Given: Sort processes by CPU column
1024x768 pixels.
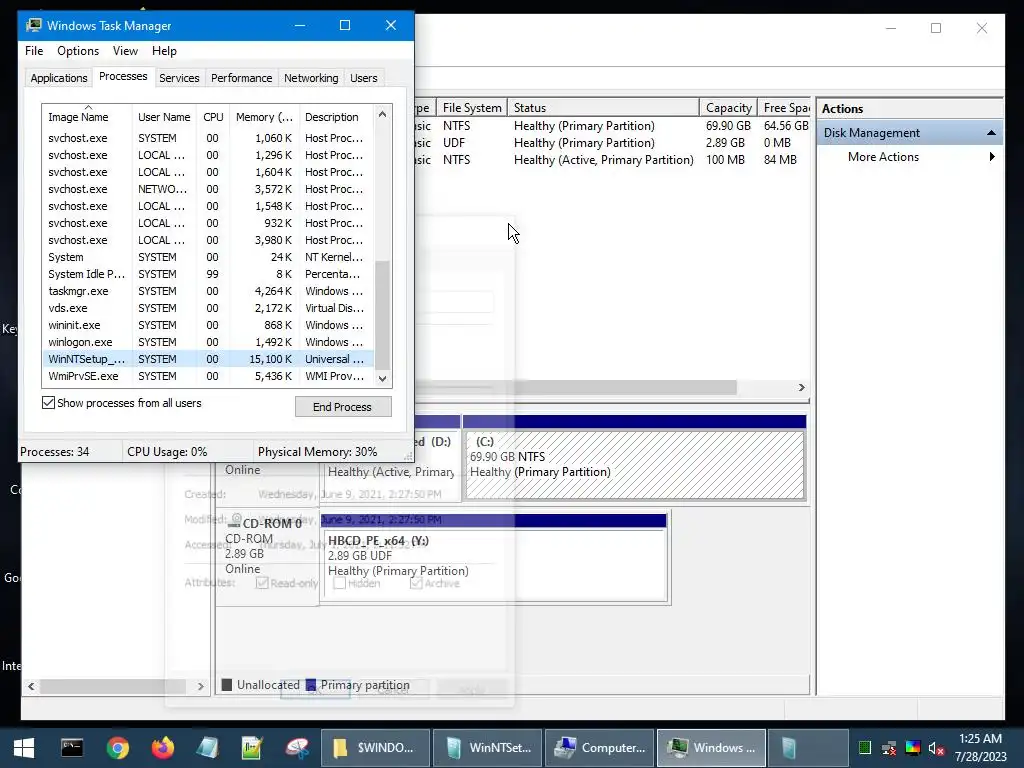Looking at the screenshot, I should click(213, 117).
